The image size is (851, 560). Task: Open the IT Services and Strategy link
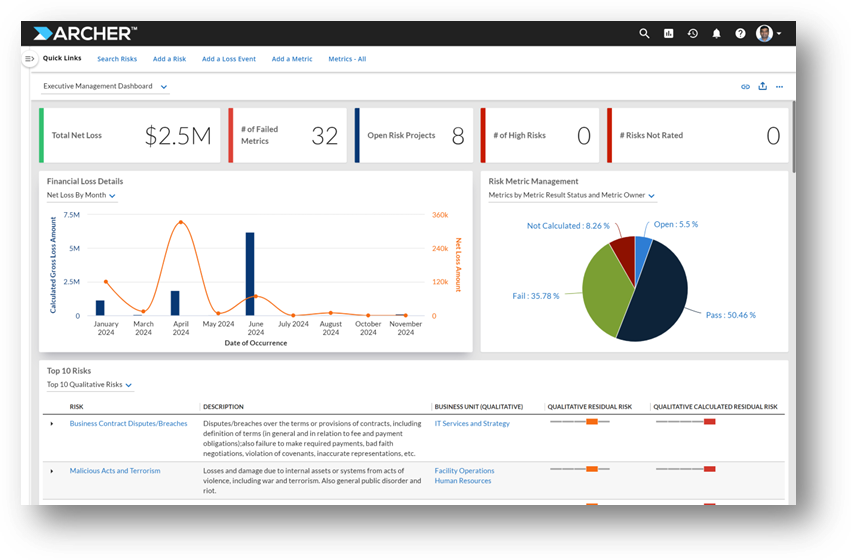coord(472,423)
